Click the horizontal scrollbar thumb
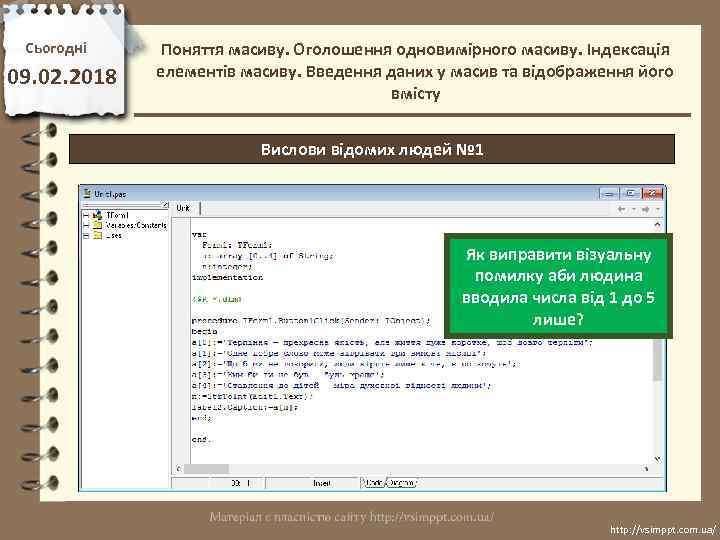720x540 pixels. (x=206, y=469)
